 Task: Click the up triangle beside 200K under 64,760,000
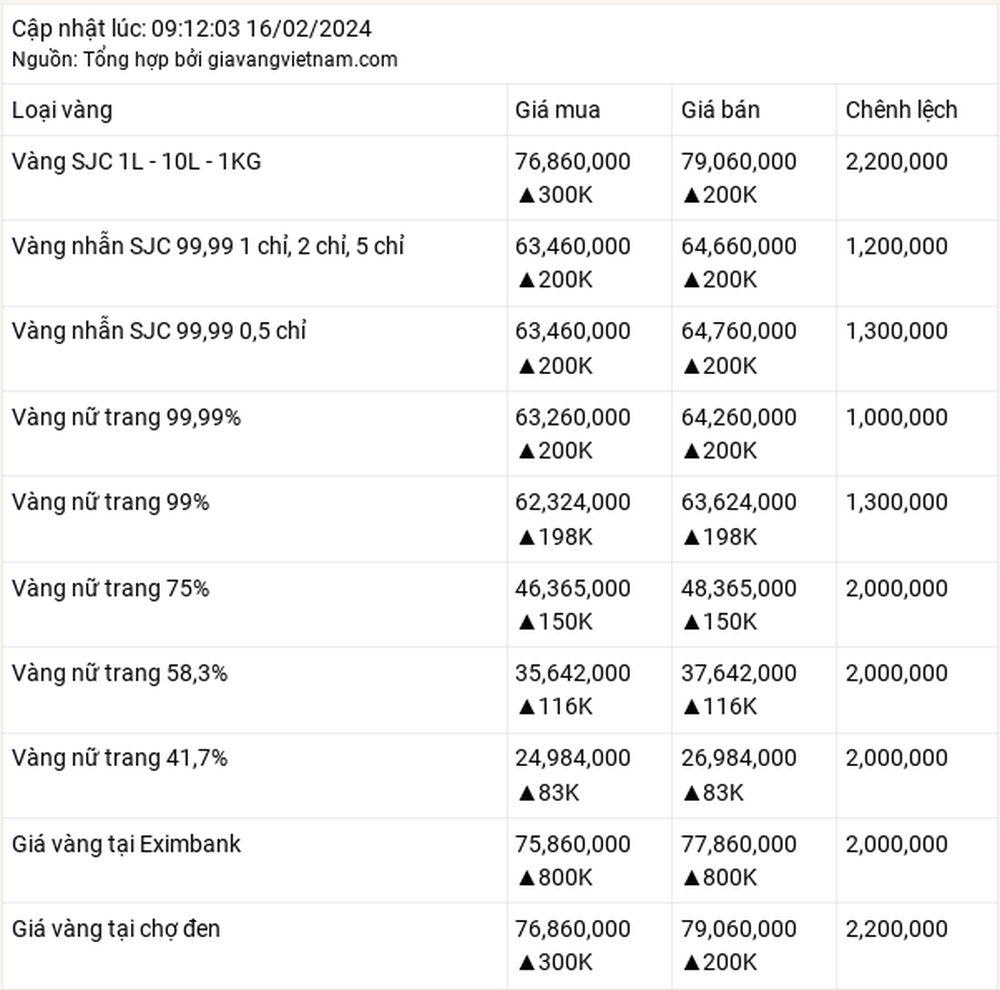click(691, 366)
